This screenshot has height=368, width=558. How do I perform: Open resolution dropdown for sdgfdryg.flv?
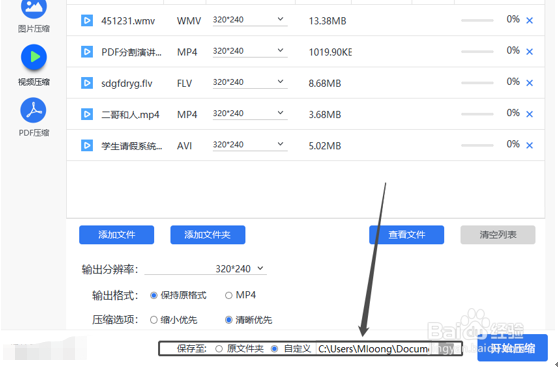(250, 83)
